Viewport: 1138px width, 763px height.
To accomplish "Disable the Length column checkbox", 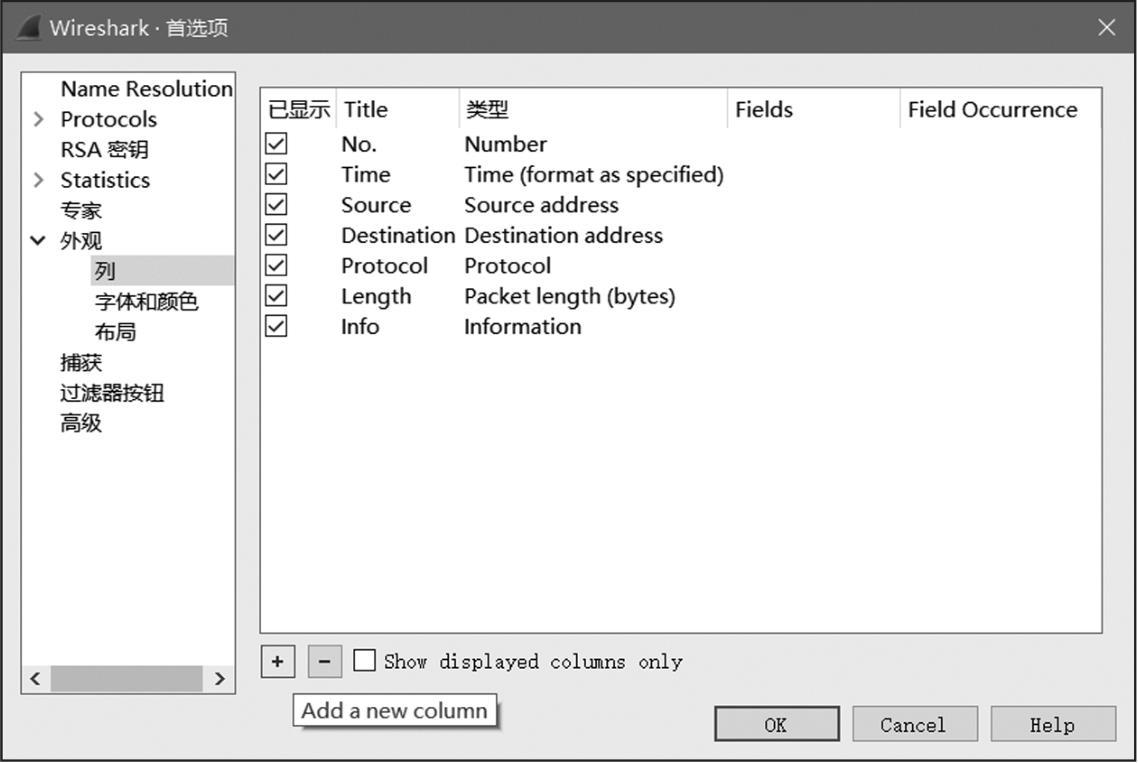I will 276,296.
